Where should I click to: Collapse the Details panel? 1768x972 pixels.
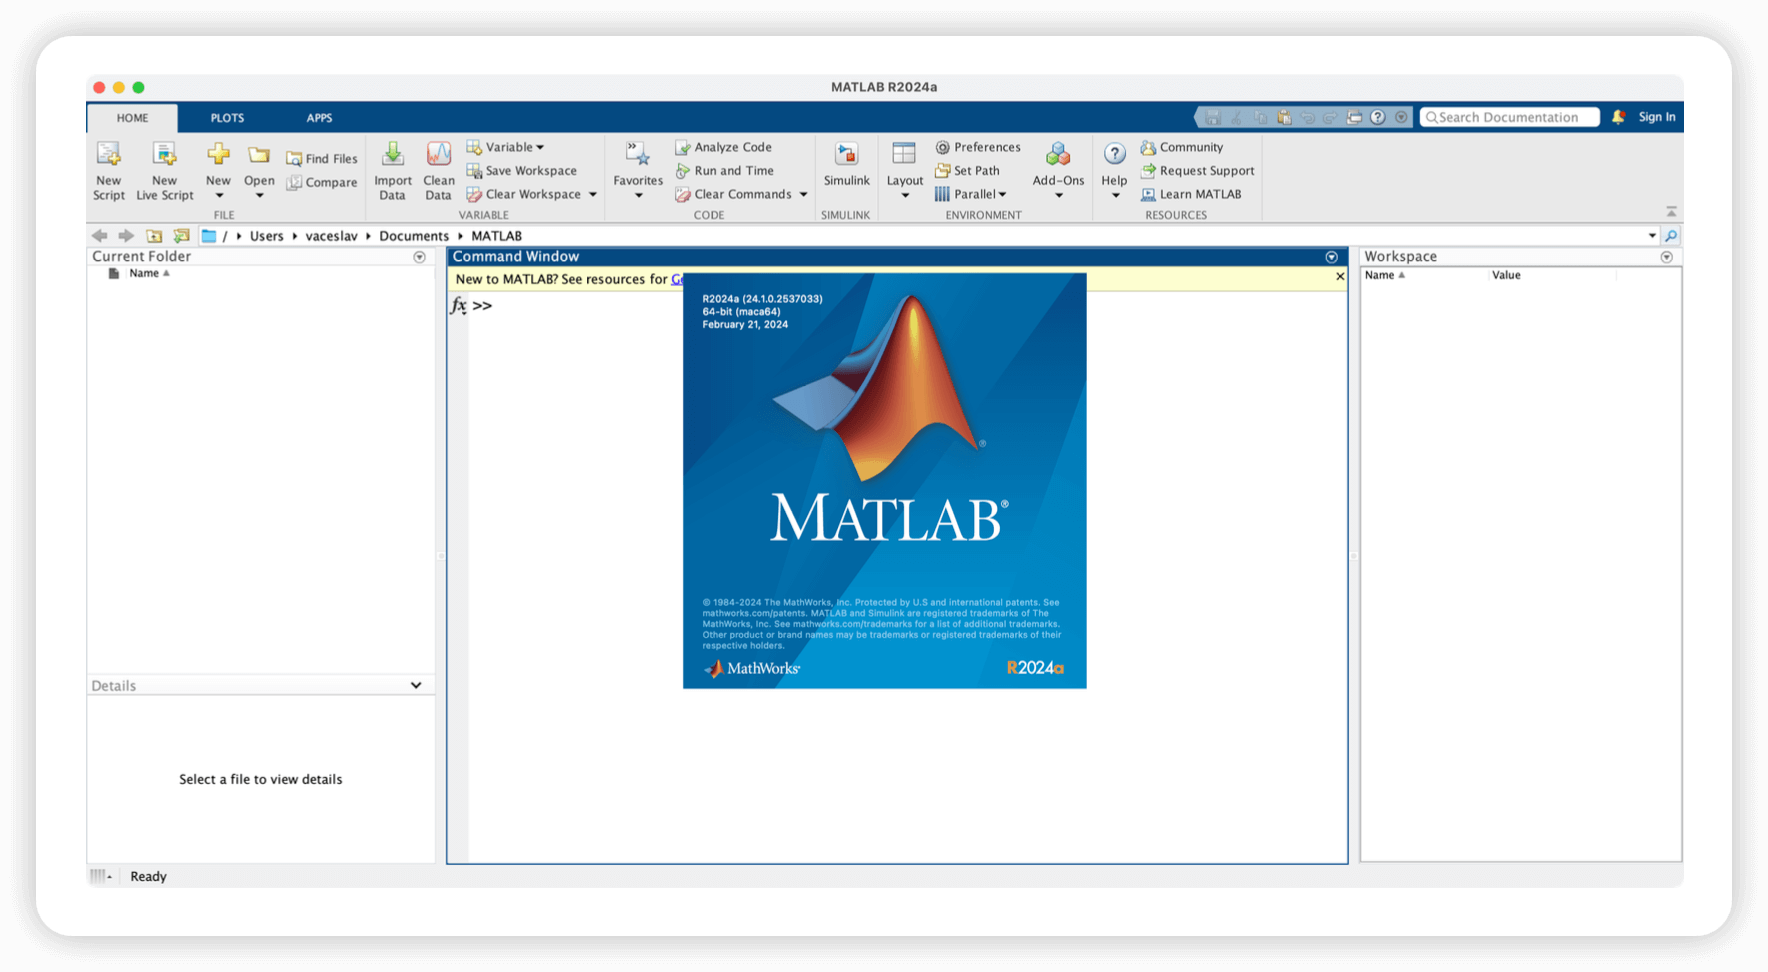pos(416,686)
